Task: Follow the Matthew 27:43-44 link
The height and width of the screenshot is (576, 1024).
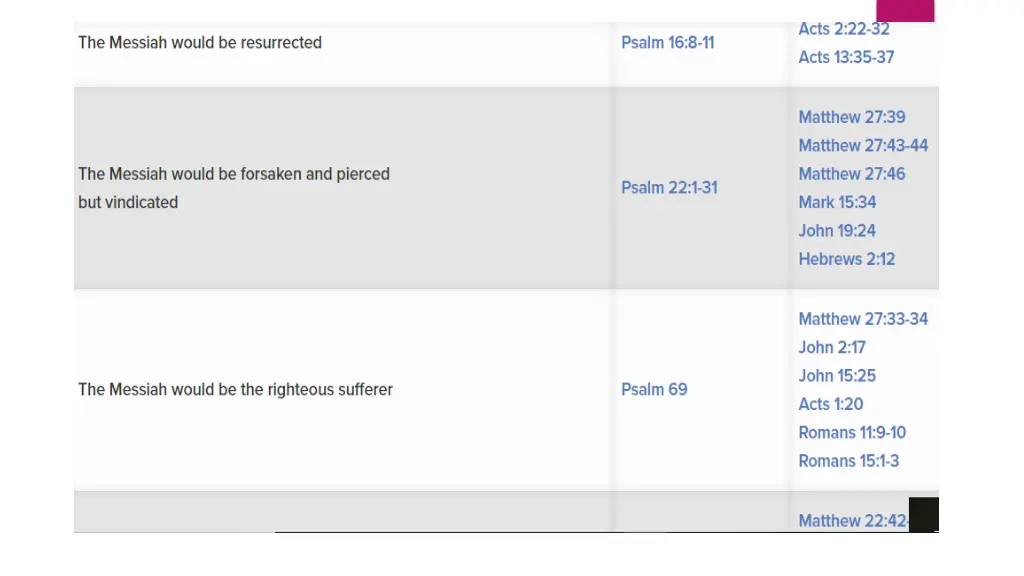Action: [863, 146]
